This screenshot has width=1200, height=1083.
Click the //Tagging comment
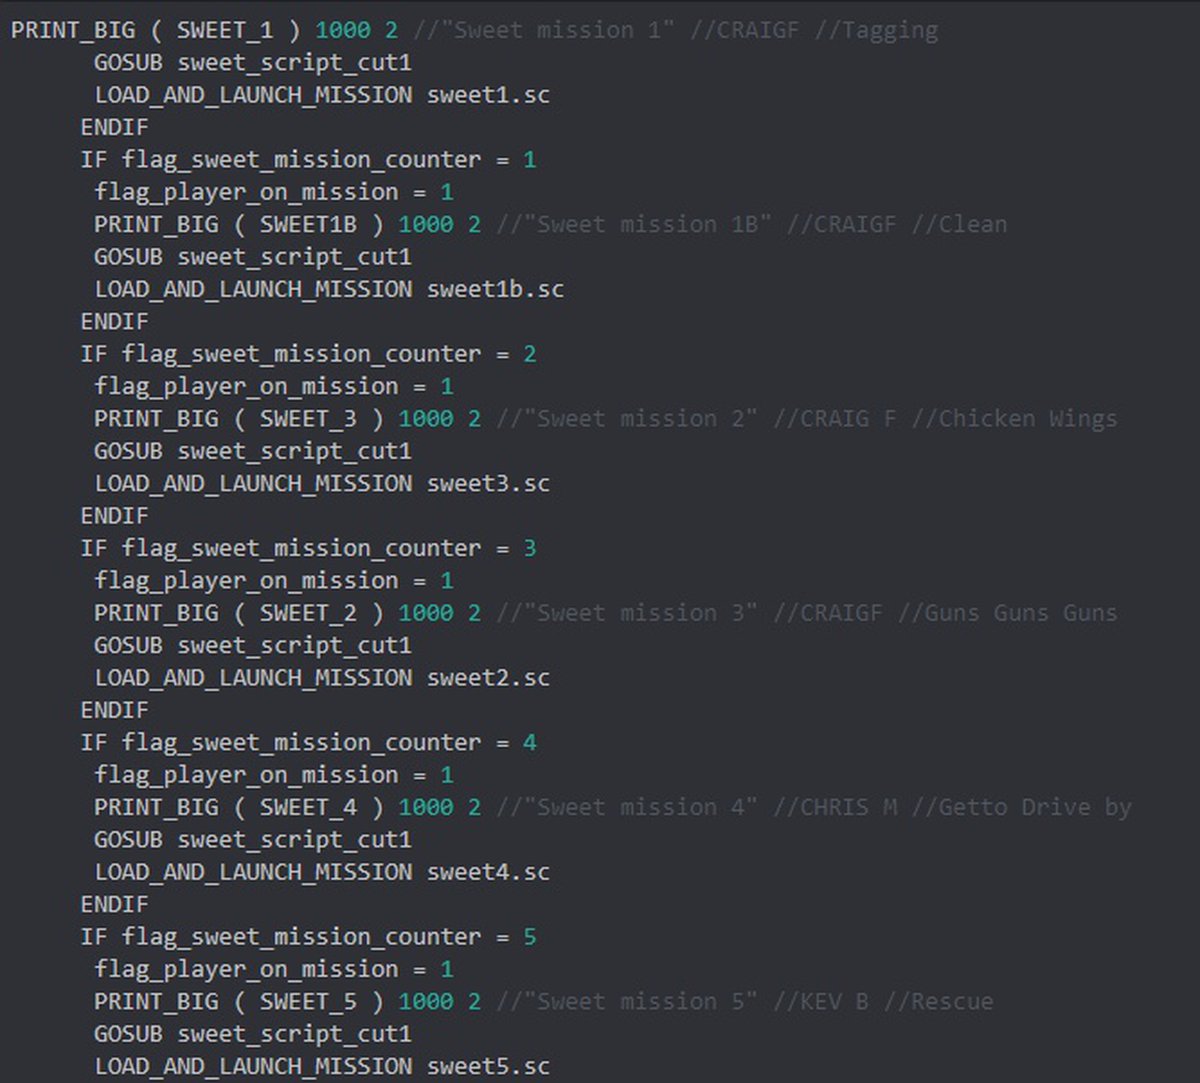click(876, 30)
